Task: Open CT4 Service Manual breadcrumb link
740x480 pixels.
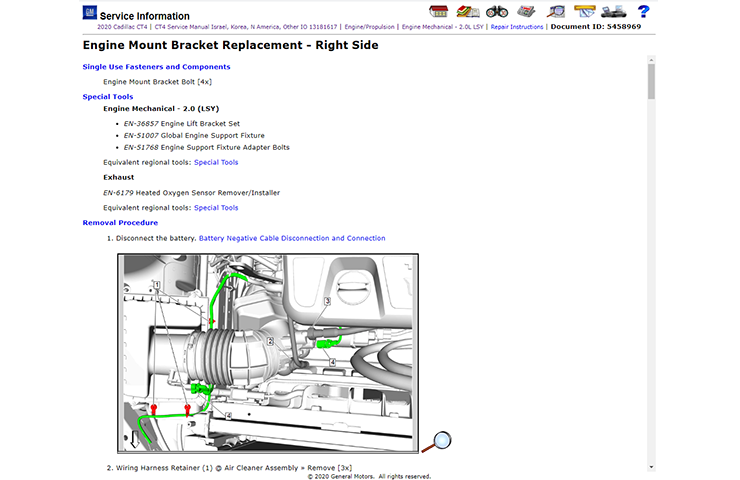Action: pyautogui.click(x=246, y=27)
